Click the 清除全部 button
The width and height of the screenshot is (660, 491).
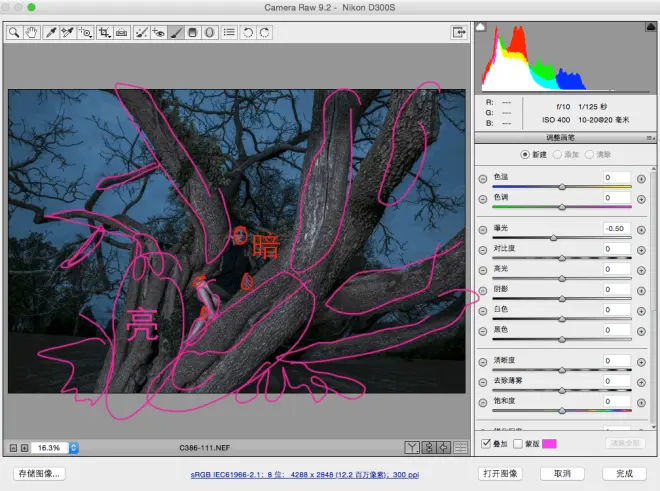point(625,443)
